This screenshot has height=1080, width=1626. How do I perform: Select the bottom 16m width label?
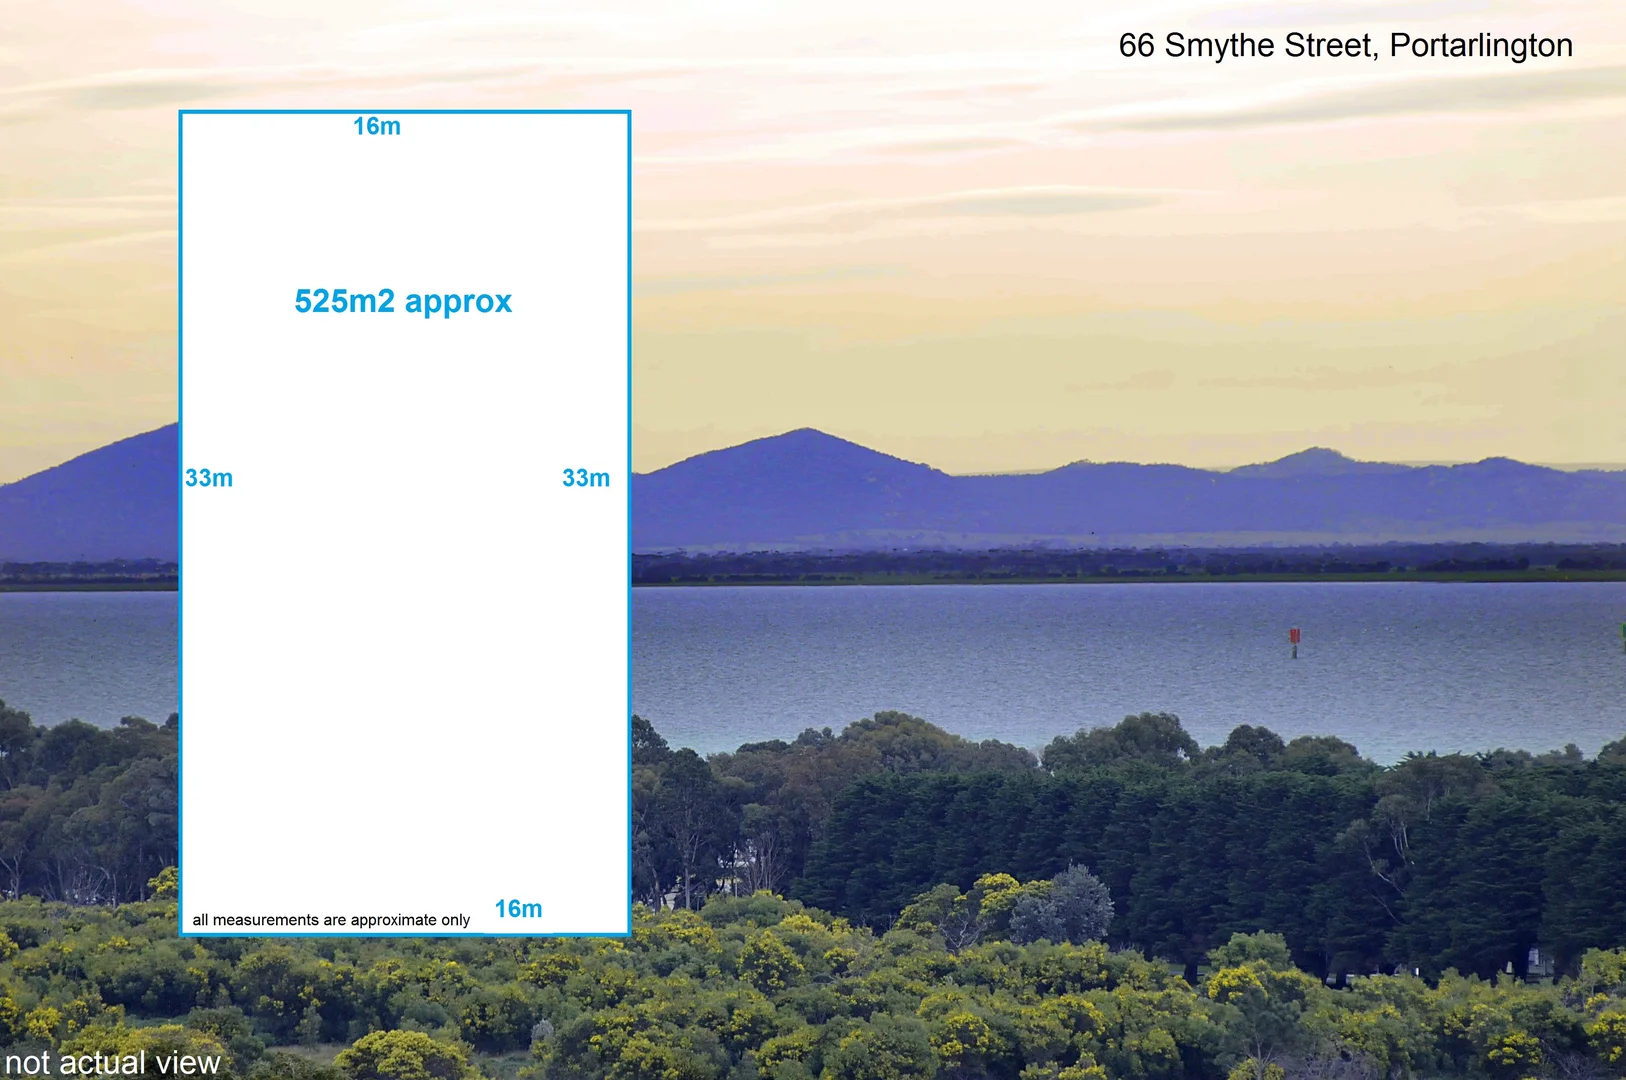click(x=518, y=909)
